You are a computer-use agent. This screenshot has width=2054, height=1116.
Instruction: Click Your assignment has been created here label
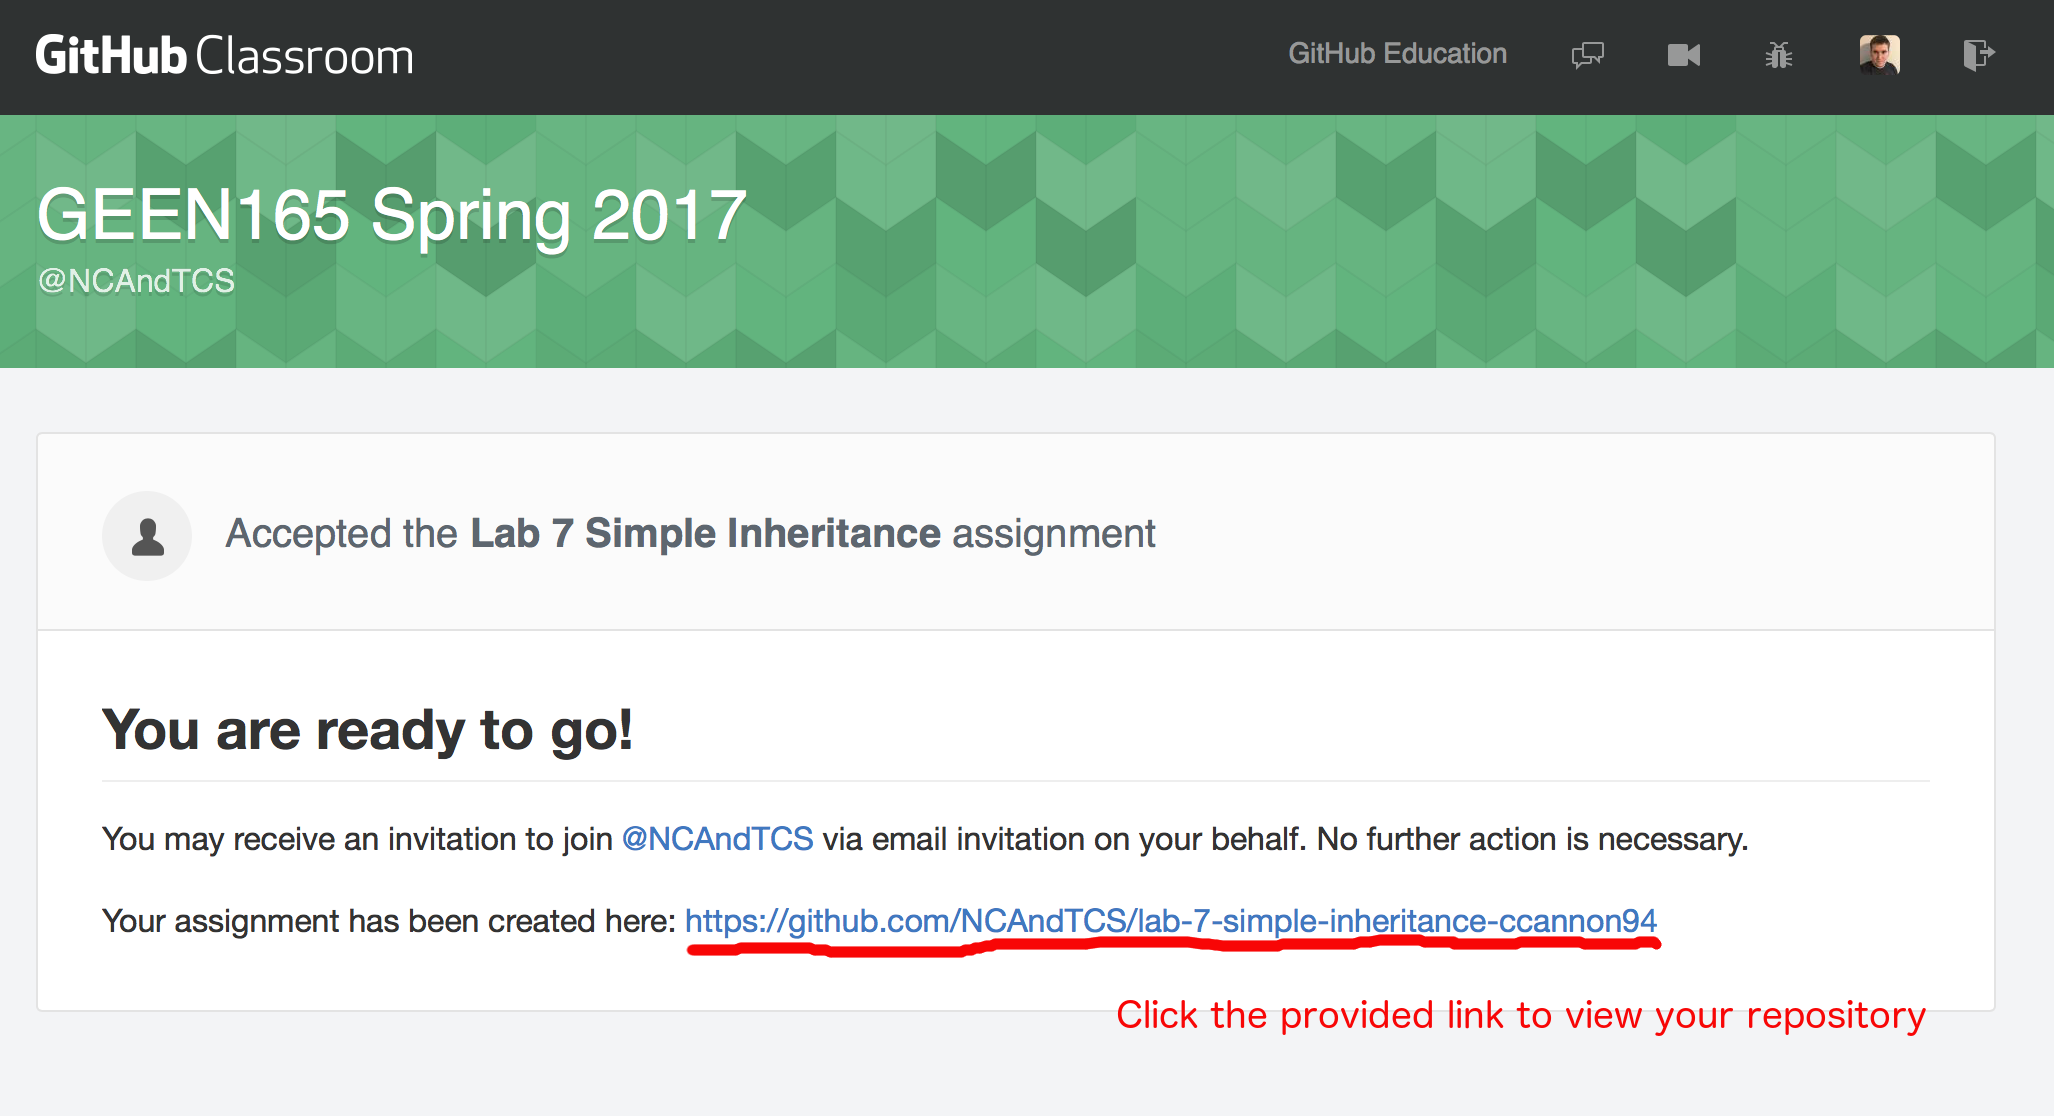(x=389, y=921)
